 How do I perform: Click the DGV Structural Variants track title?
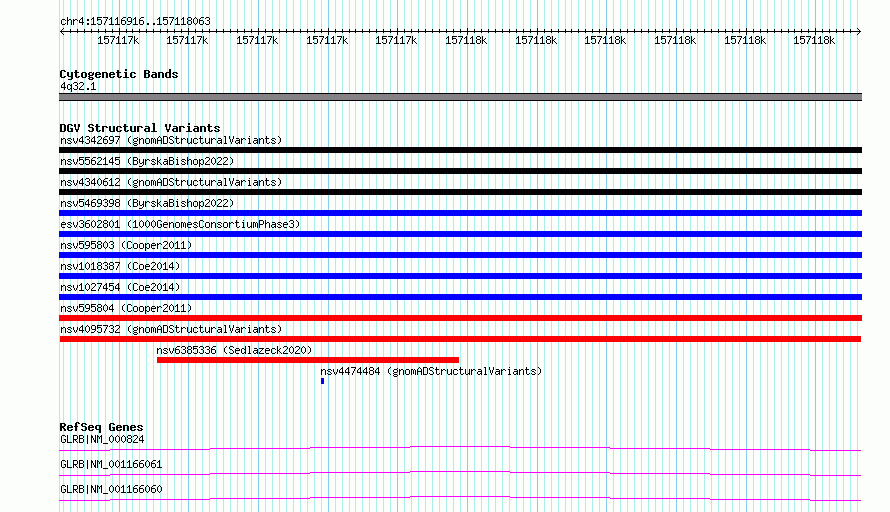point(140,128)
